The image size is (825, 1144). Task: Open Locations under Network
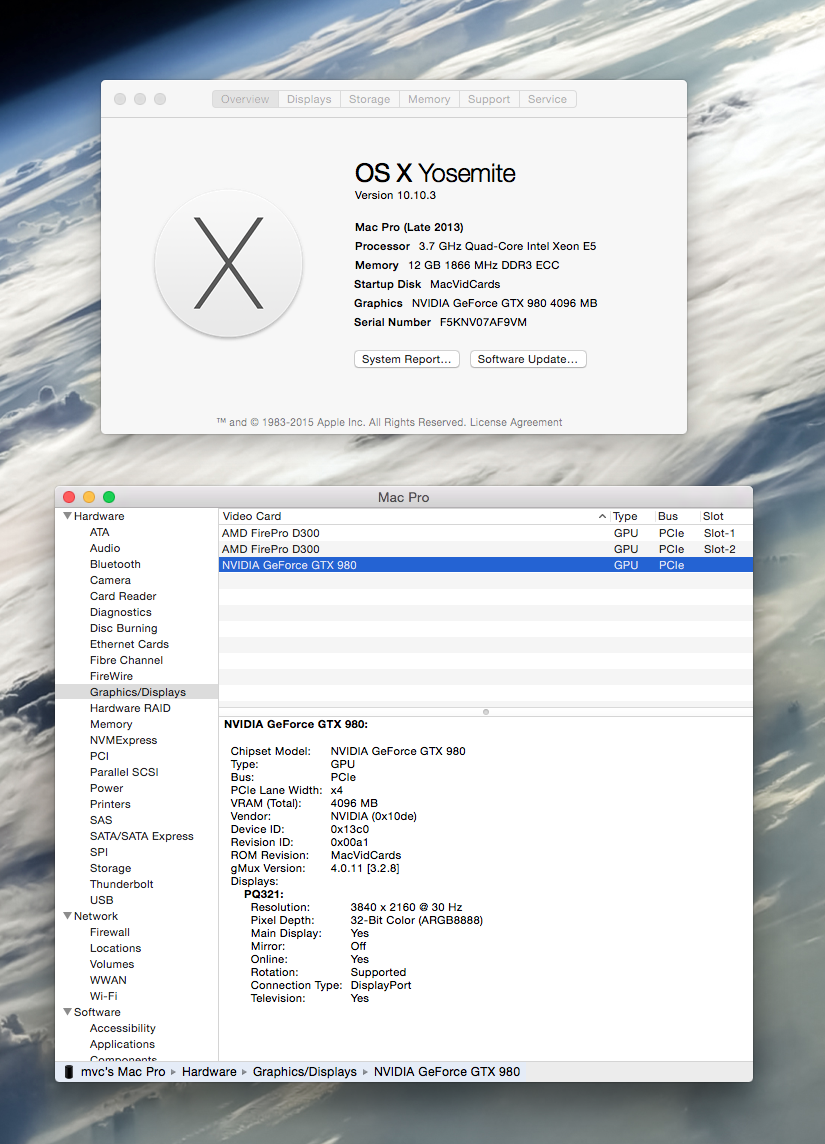click(115, 948)
